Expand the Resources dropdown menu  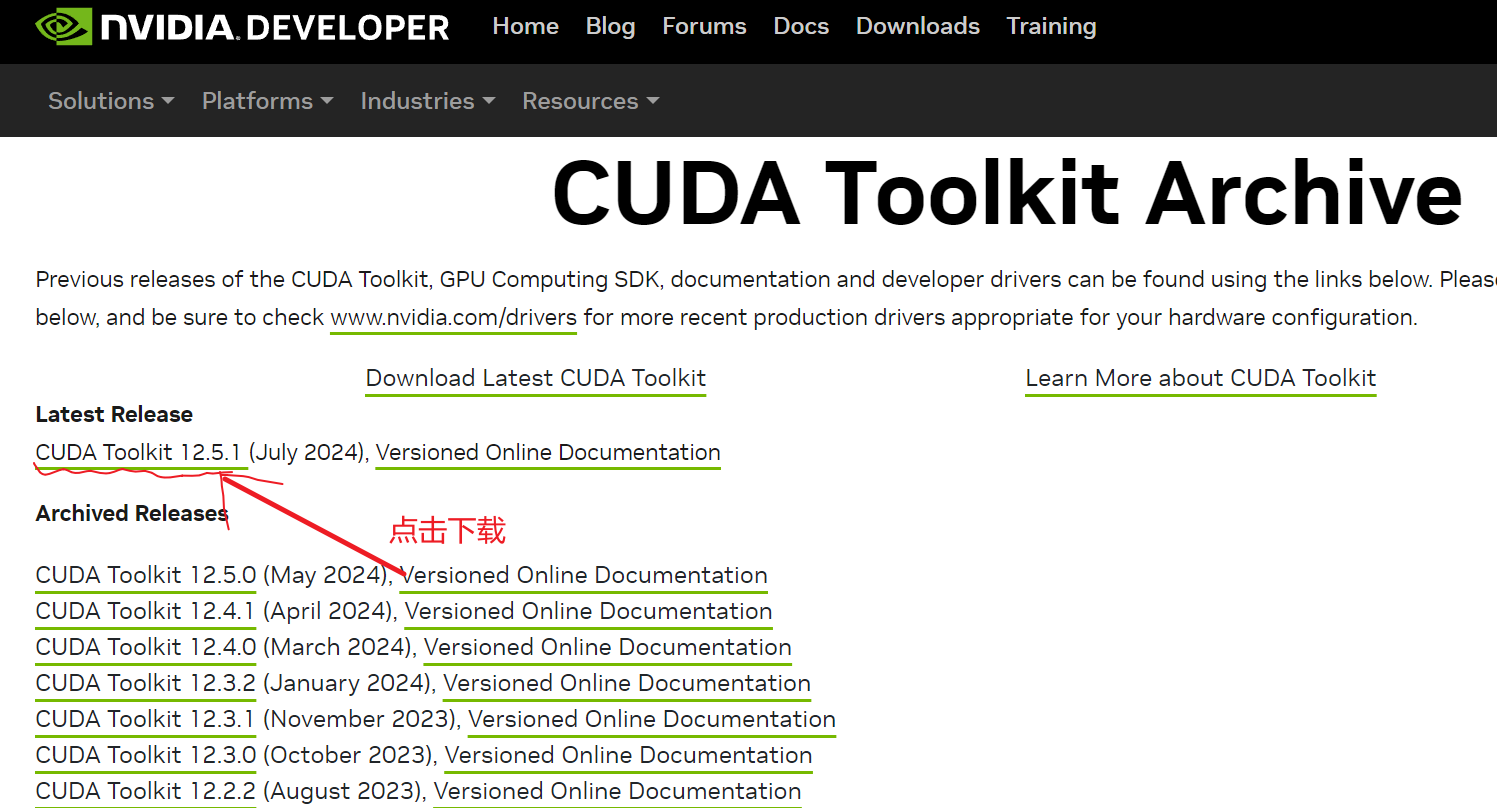(590, 101)
